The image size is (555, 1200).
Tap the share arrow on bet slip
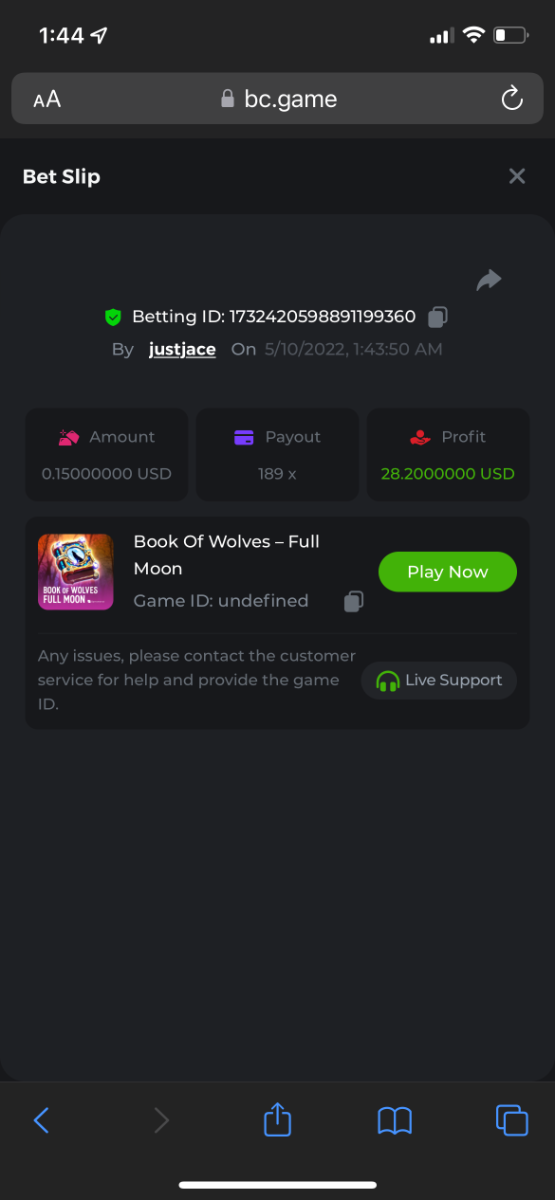489,281
